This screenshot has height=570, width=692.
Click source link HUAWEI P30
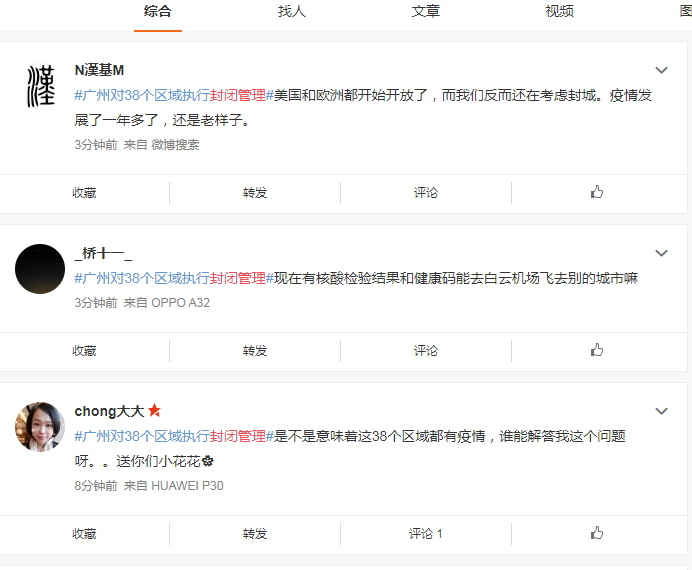[x=187, y=486]
